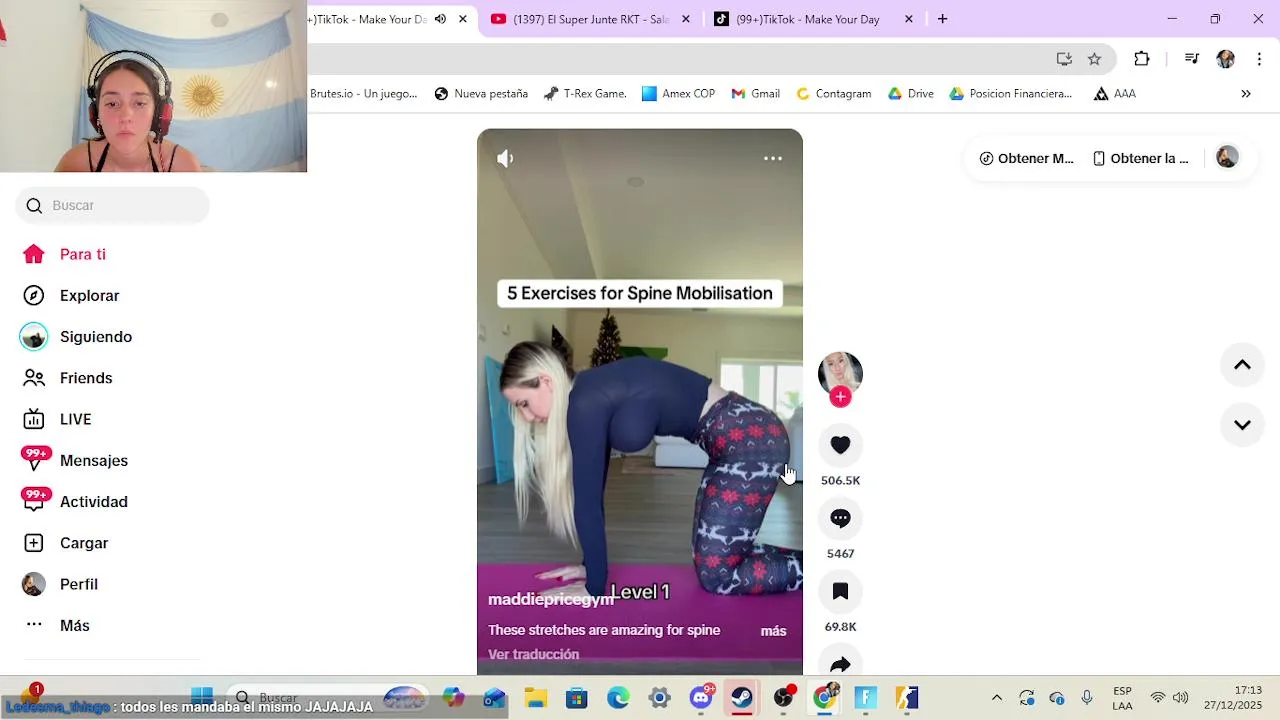Open Chrome media controls icon
Screen dimensions: 1280x720
pyautogui.click(x=1191, y=59)
